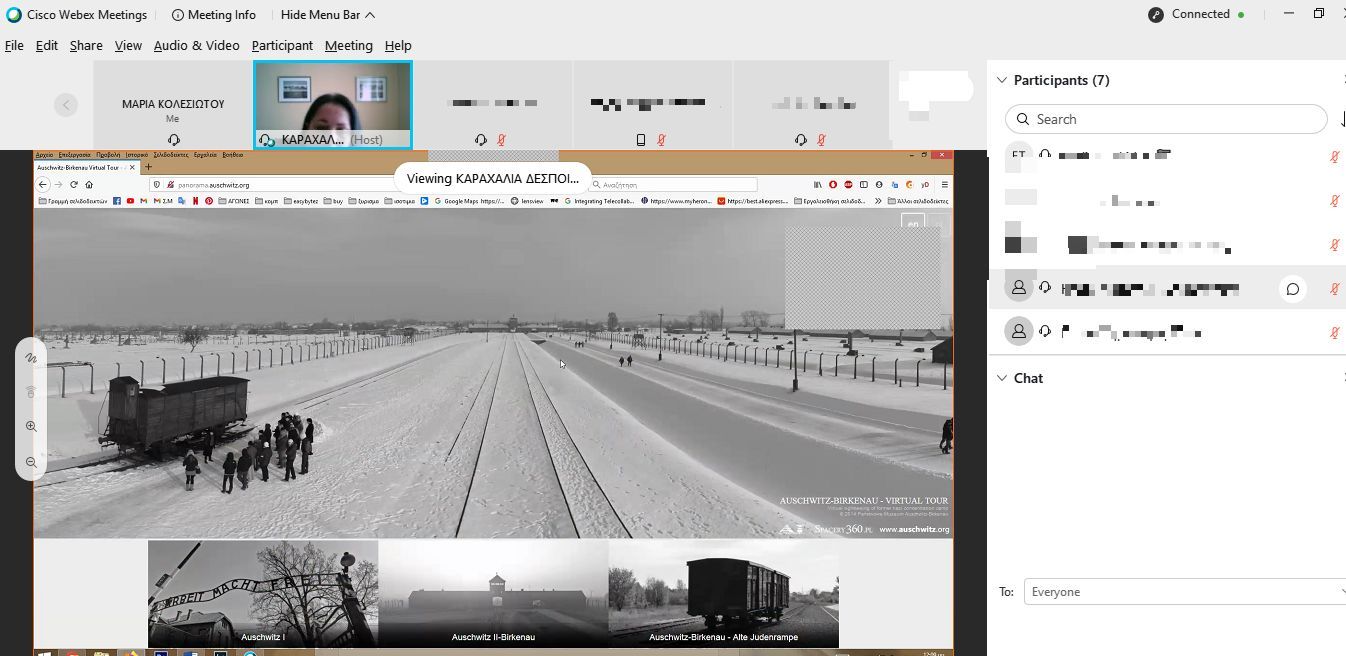Zoom out of the shared screen

tap(31, 463)
